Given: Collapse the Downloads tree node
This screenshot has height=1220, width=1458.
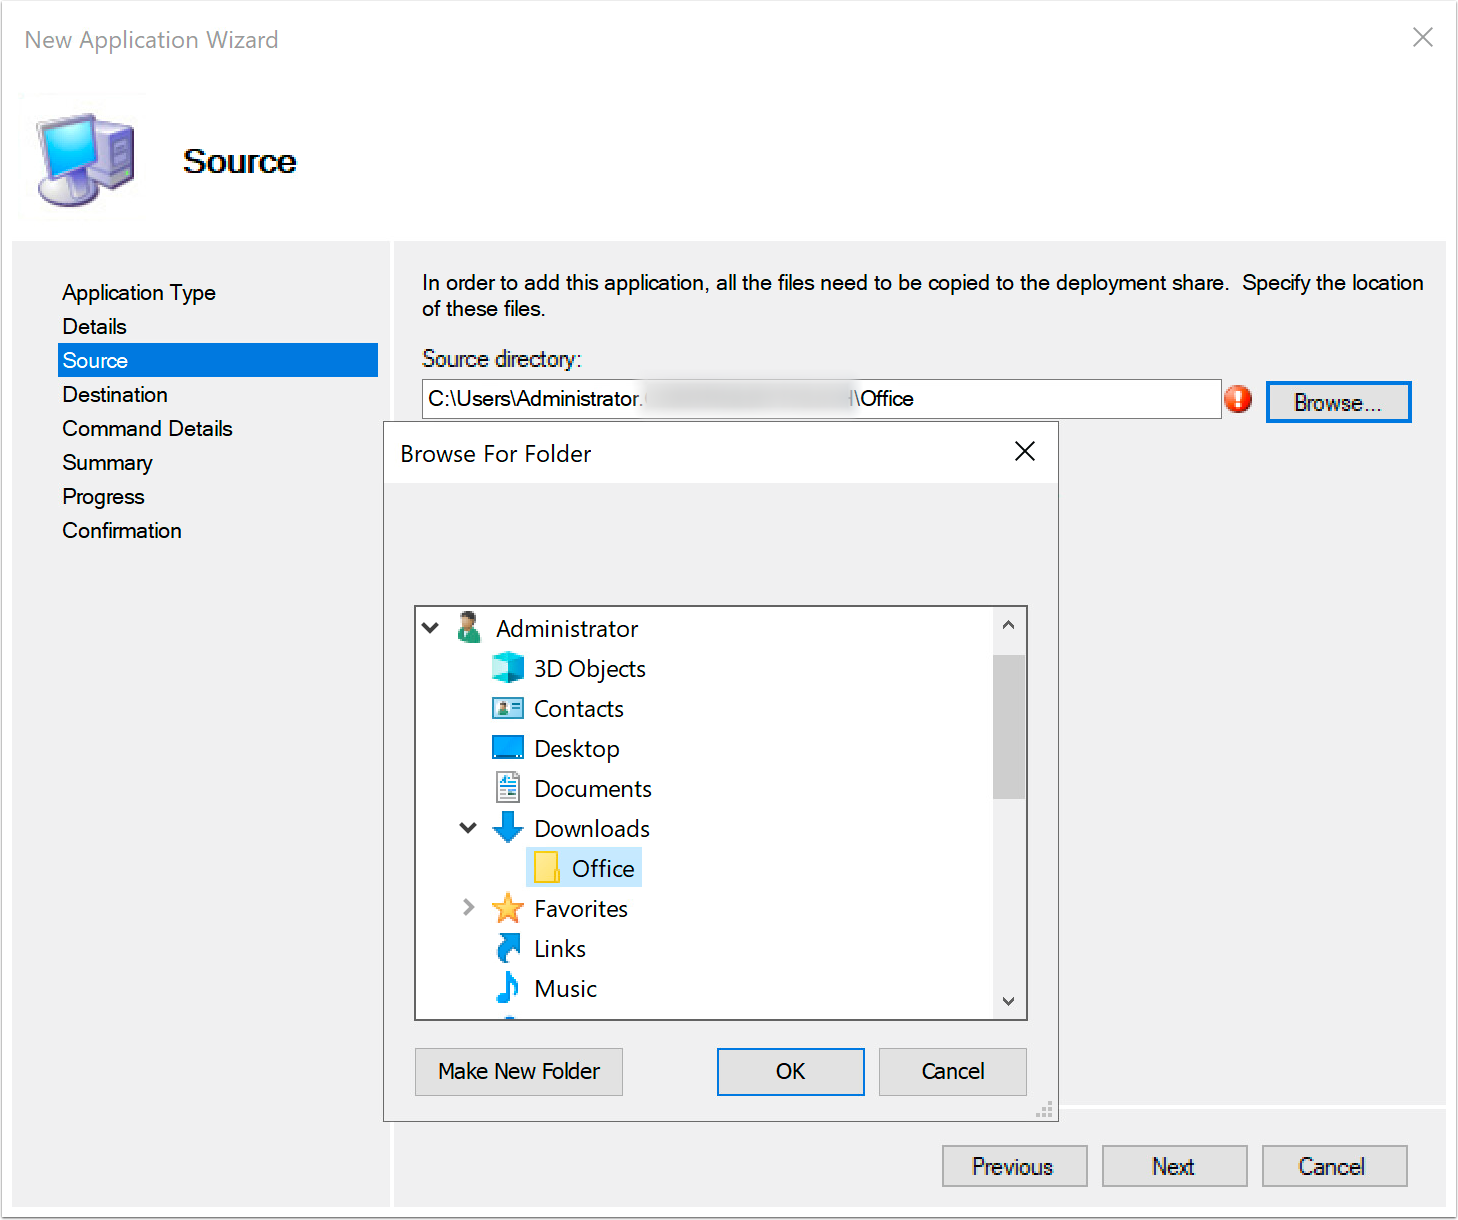Looking at the screenshot, I should click(x=467, y=827).
